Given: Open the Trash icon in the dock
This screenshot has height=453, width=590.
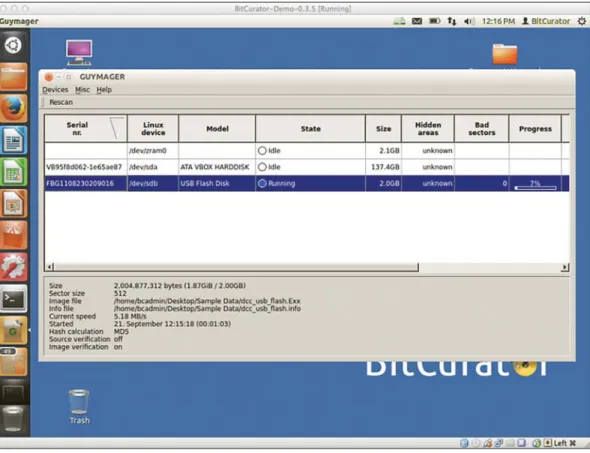Looking at the screenshot, I should (14, 420).
